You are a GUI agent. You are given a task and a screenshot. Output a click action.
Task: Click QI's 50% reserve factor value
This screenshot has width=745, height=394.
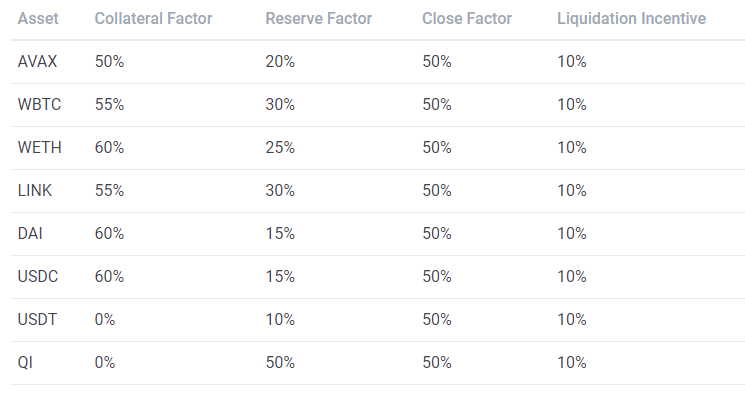(x=280, y=363)
